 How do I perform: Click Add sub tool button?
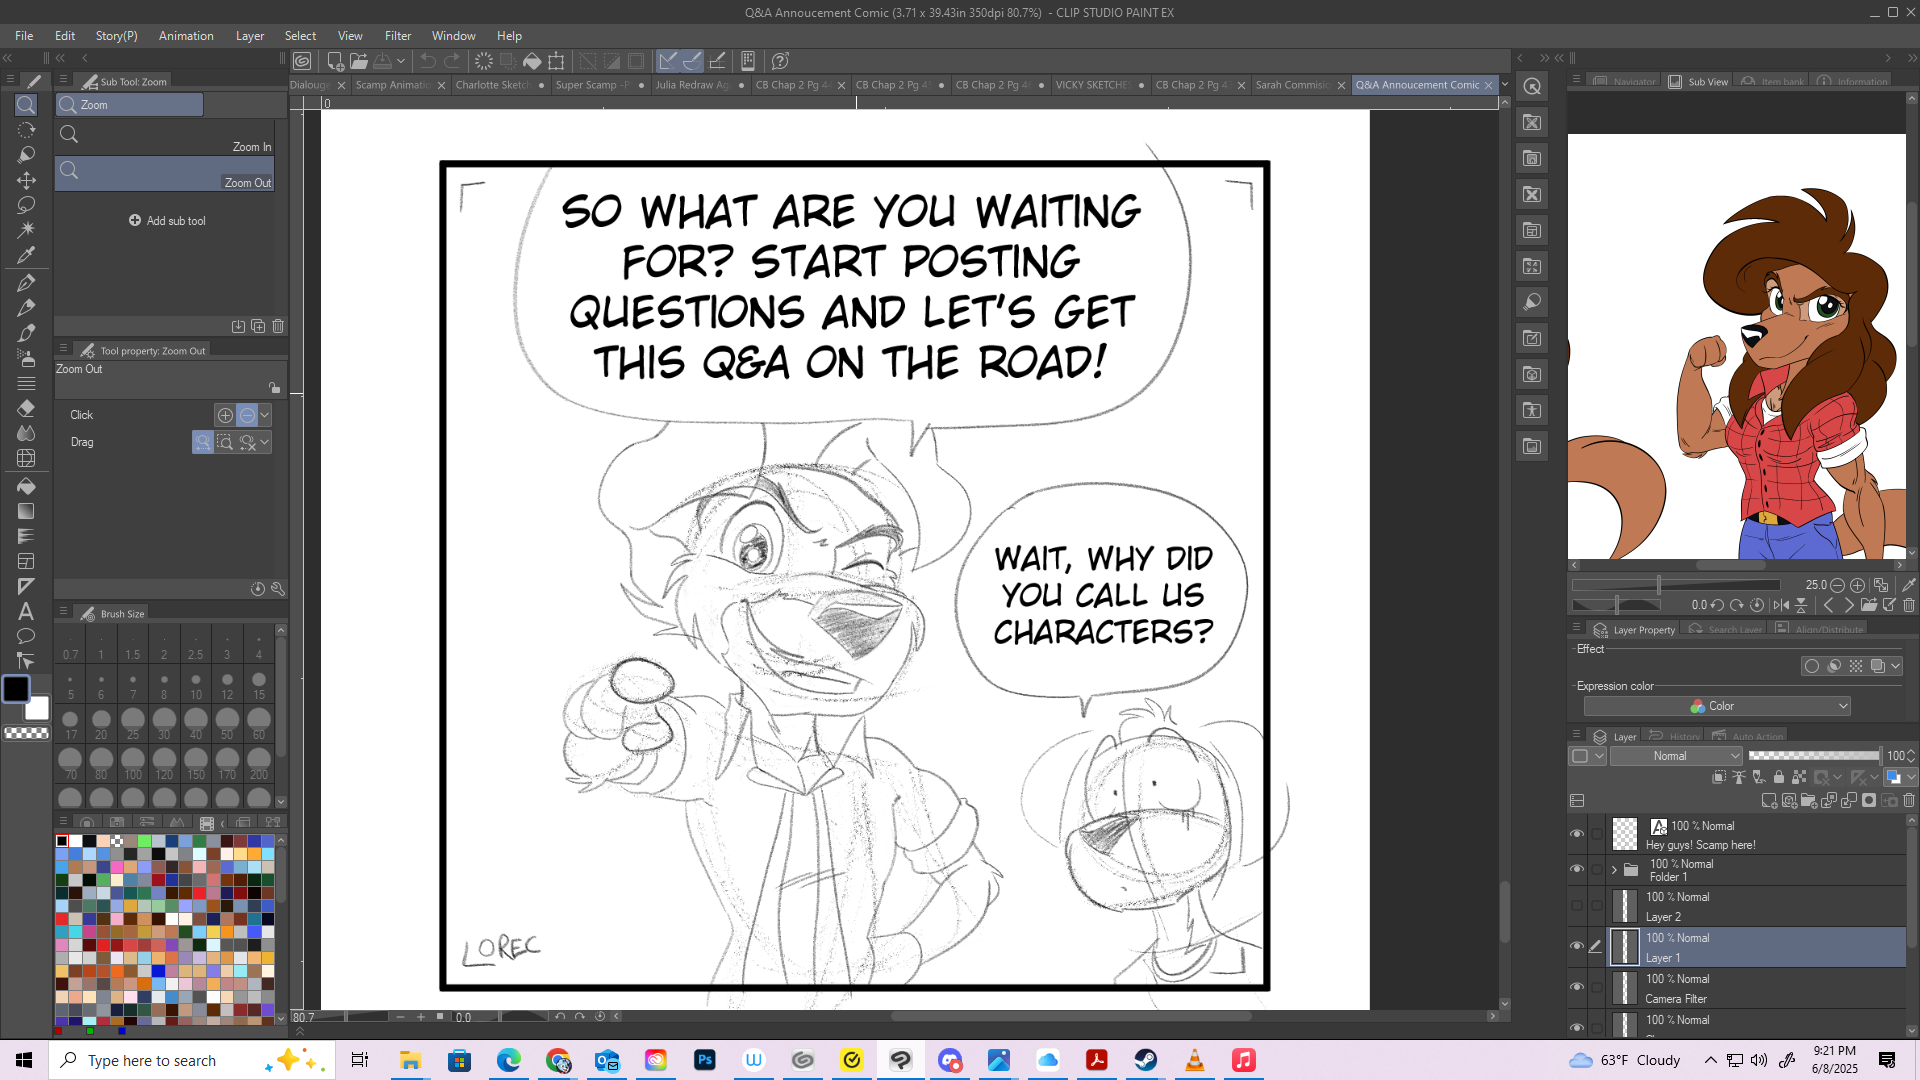point(167,221)
